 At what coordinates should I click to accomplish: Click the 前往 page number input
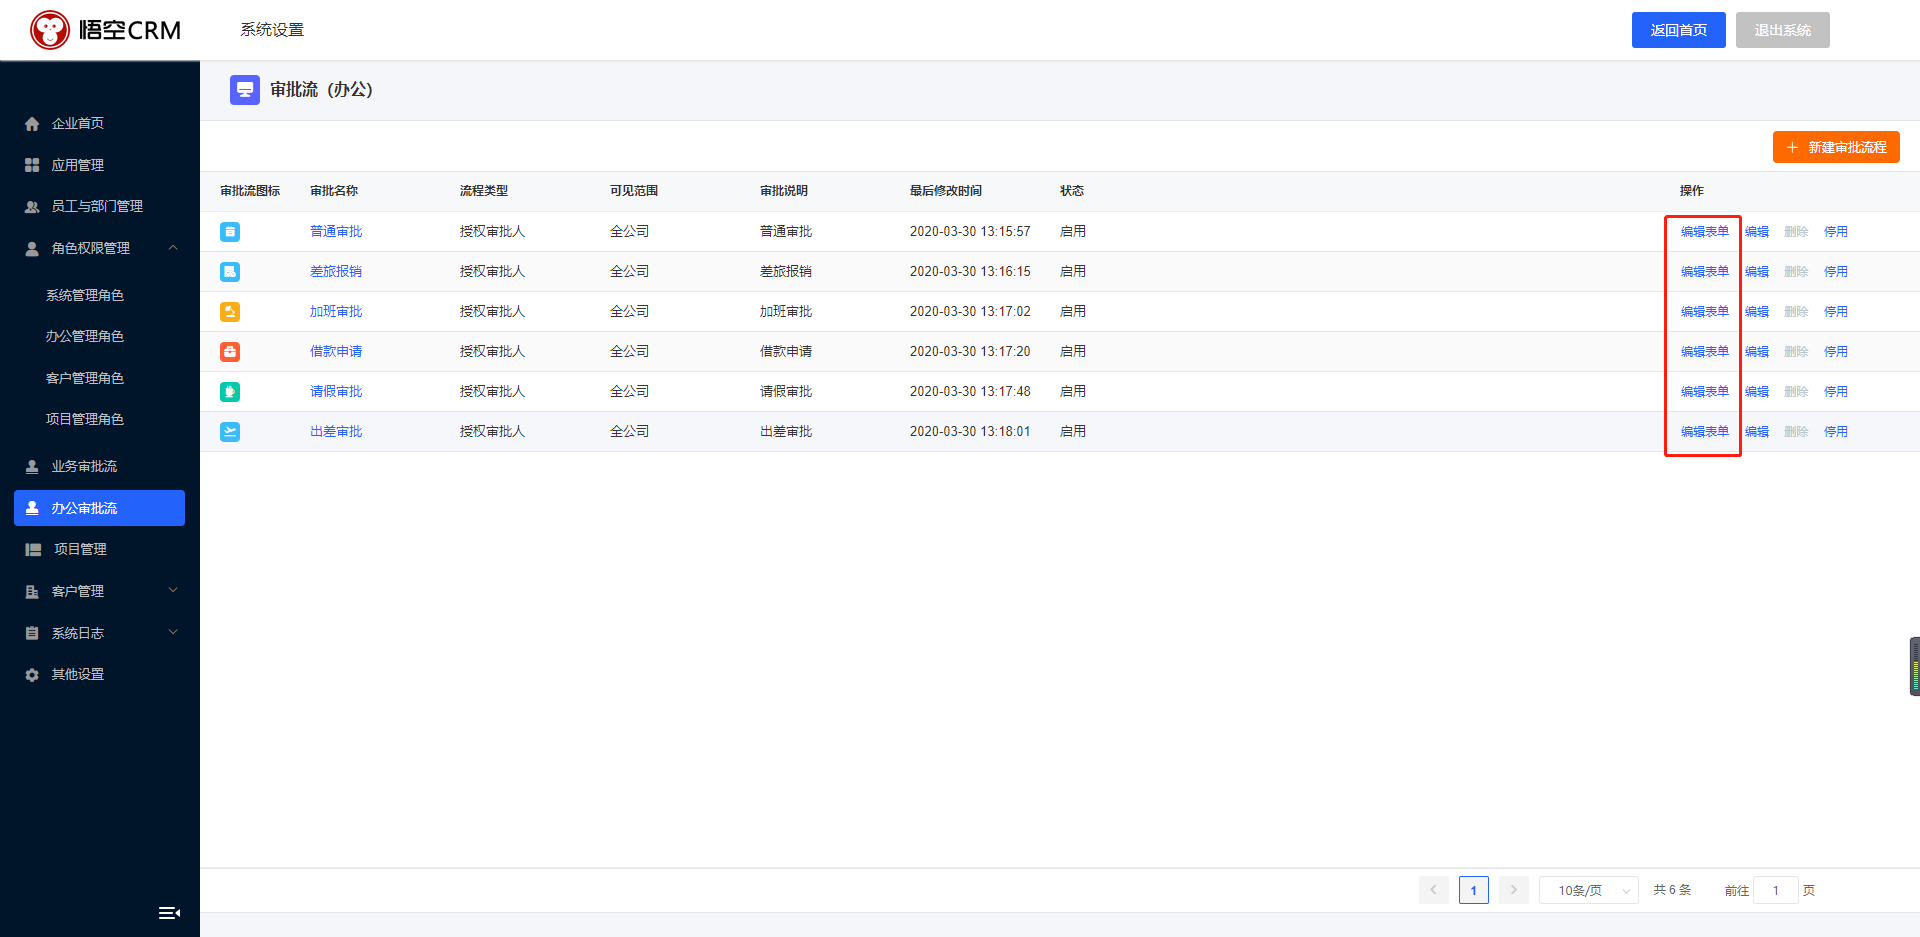(1776, 890)
